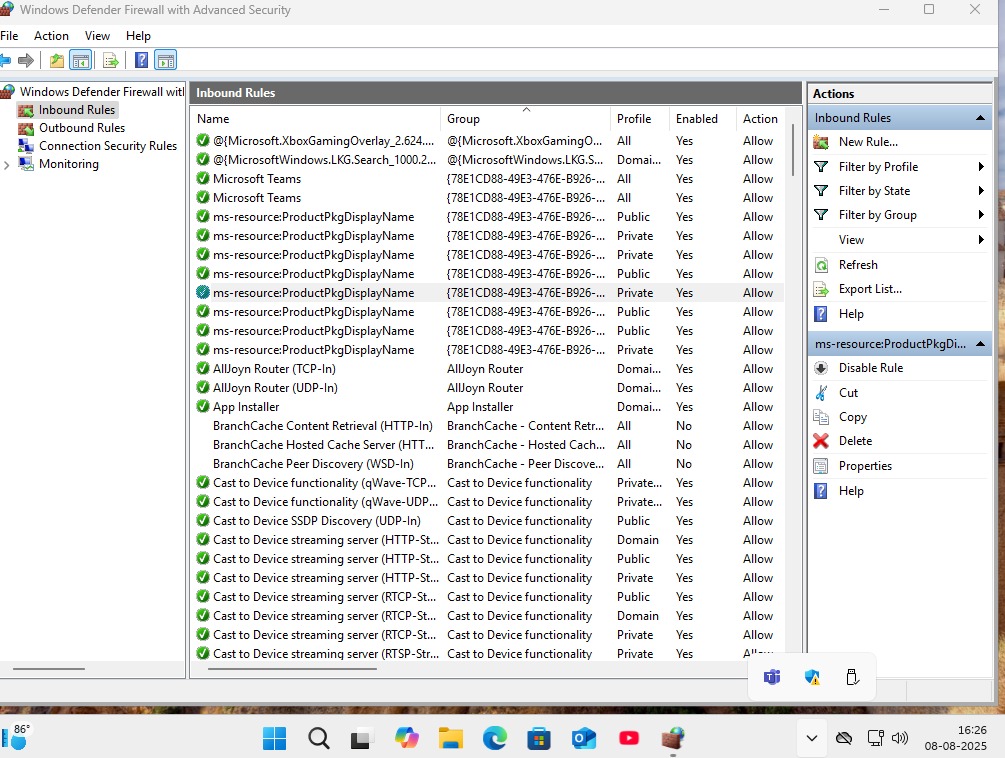This screenshot has height=758, width=1005.
Task: Open Microsoft Store from the taskbar
Action: pos(539,739)
